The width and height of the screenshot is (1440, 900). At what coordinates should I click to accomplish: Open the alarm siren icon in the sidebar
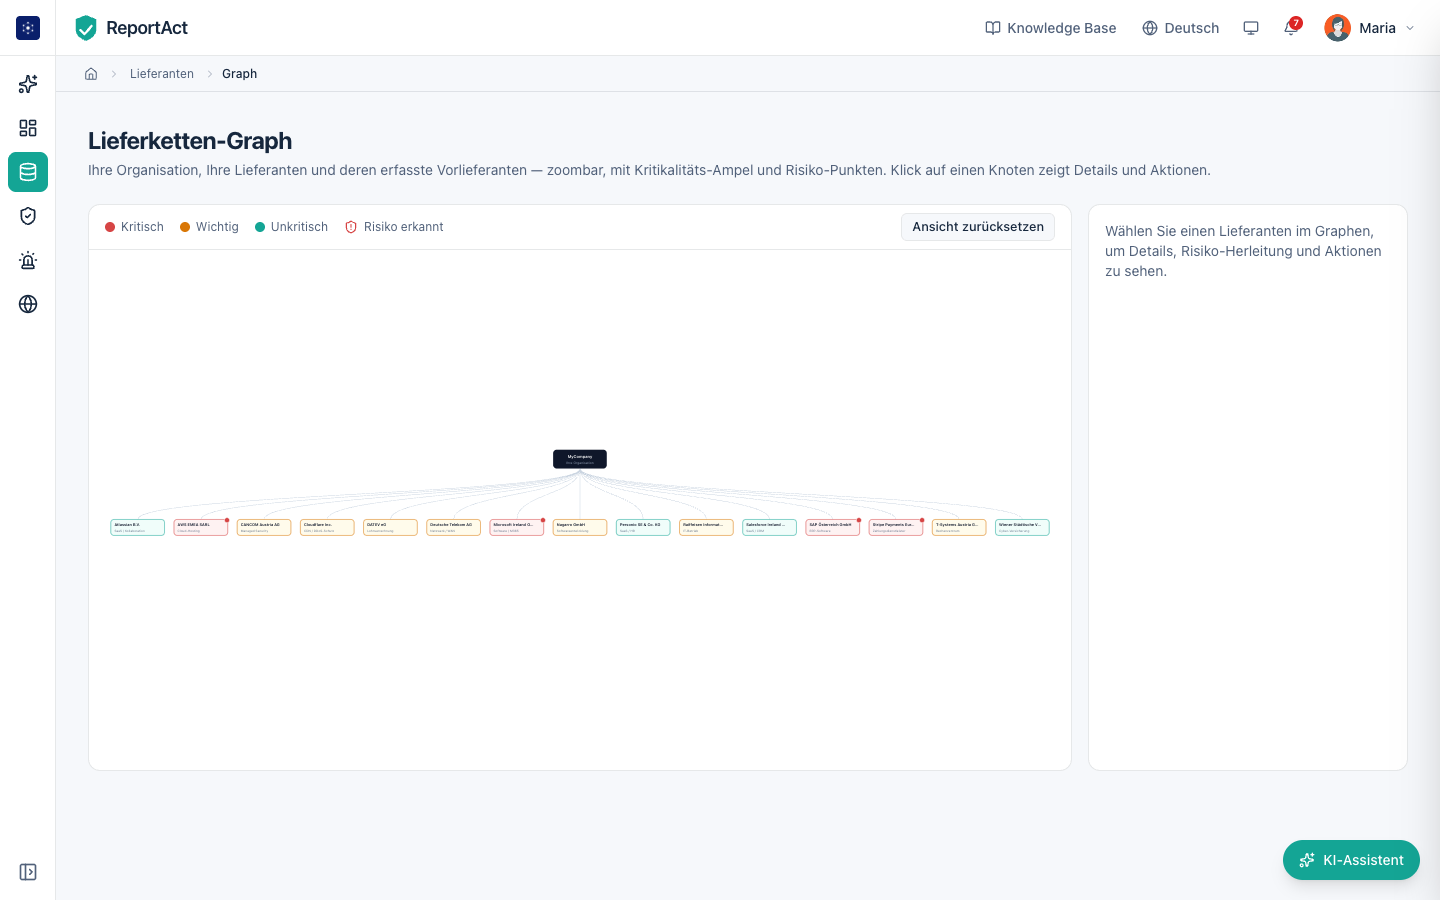point(28,260)
